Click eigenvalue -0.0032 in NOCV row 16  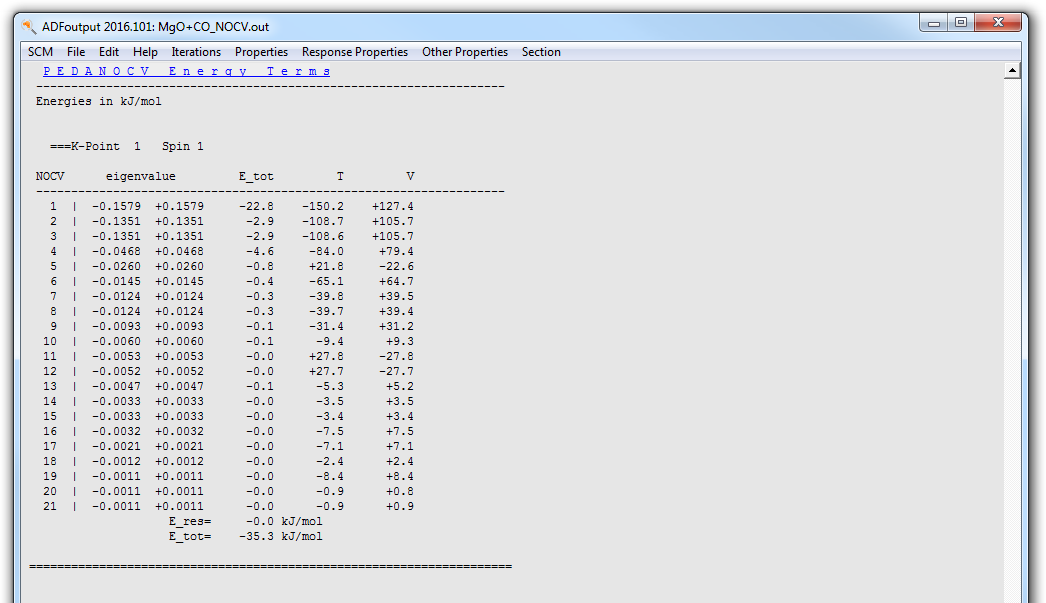(116, 432)
